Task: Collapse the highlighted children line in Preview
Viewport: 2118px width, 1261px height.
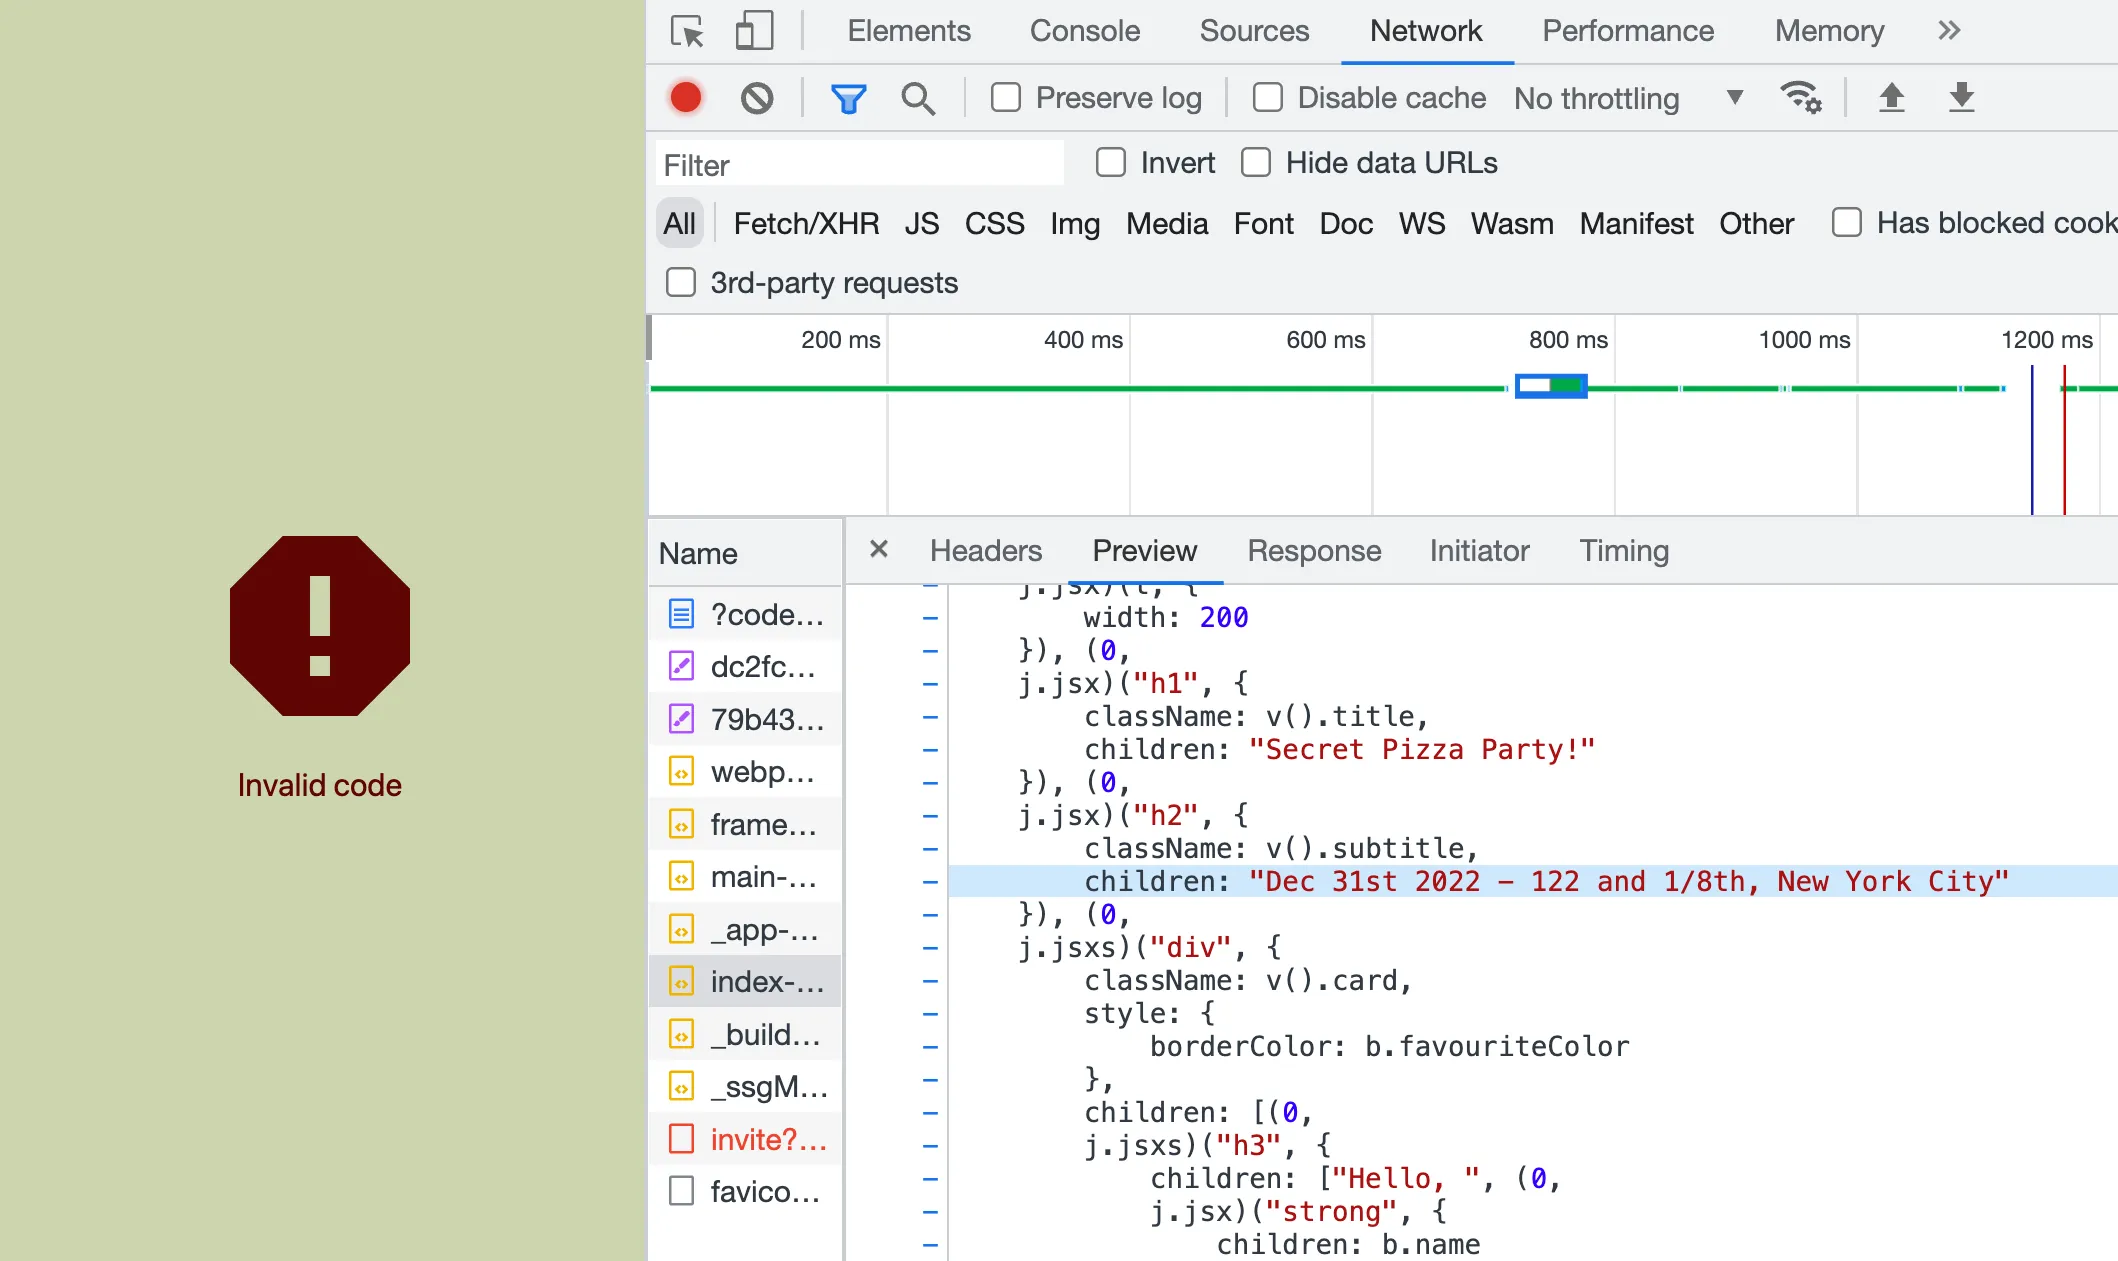Action: point(930,881)
